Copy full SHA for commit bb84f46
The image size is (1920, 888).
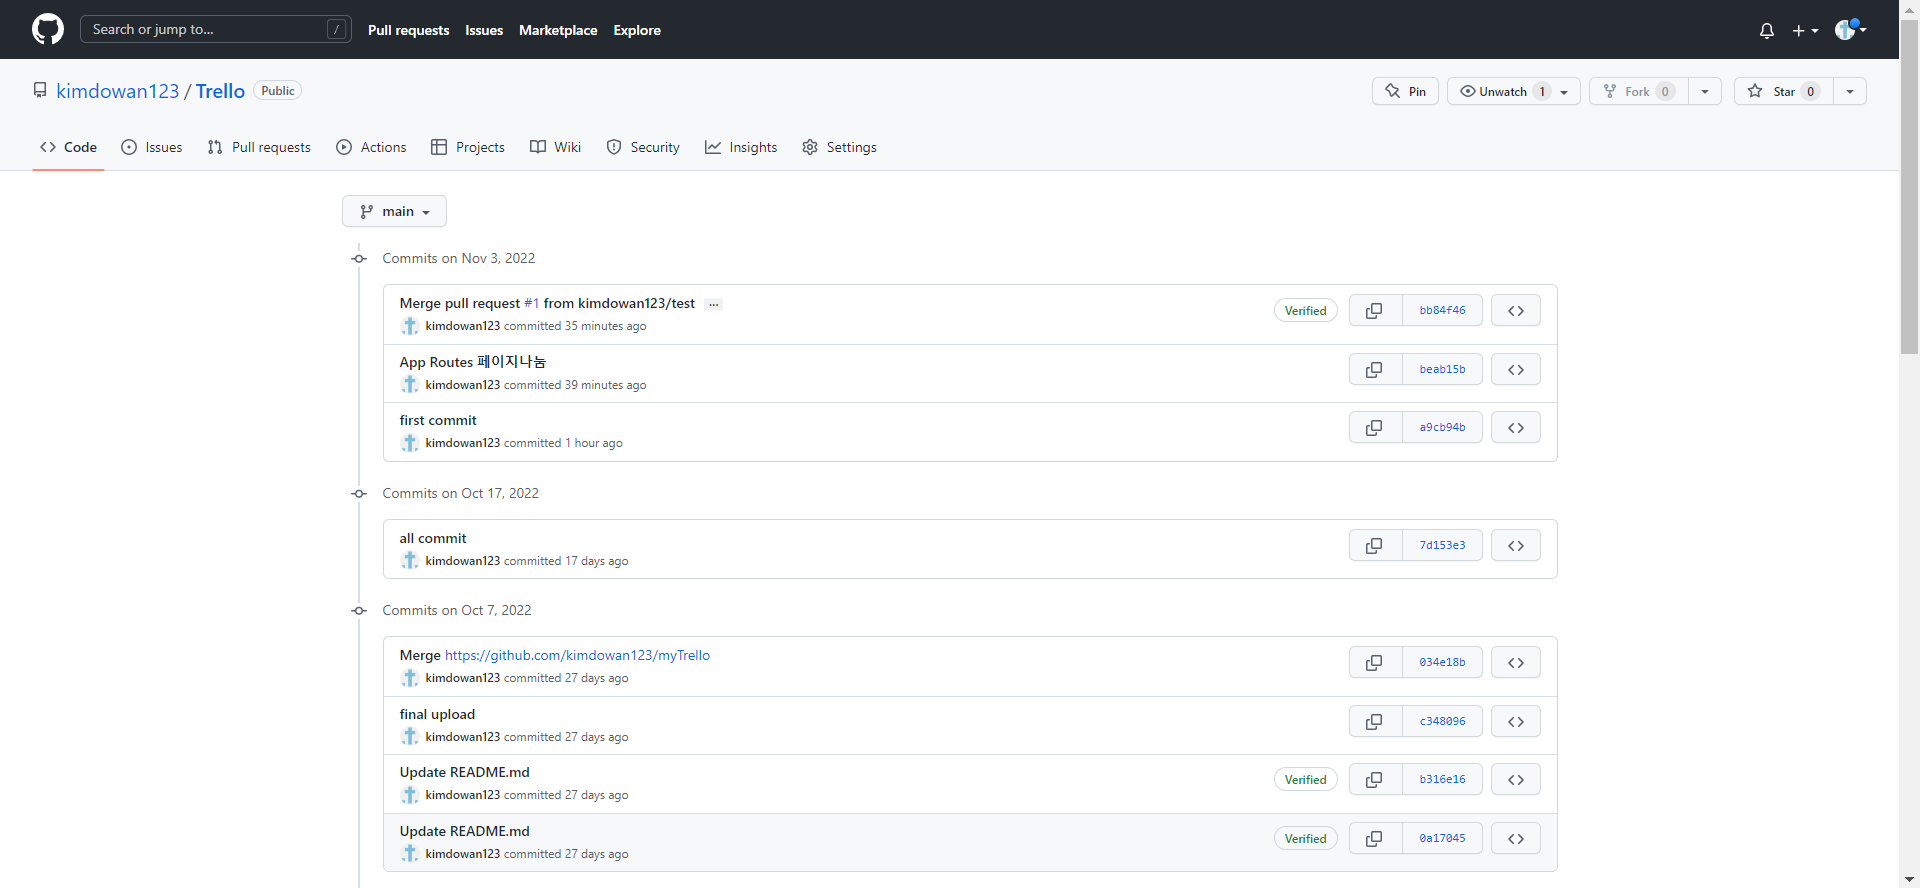pos(1375,311)
